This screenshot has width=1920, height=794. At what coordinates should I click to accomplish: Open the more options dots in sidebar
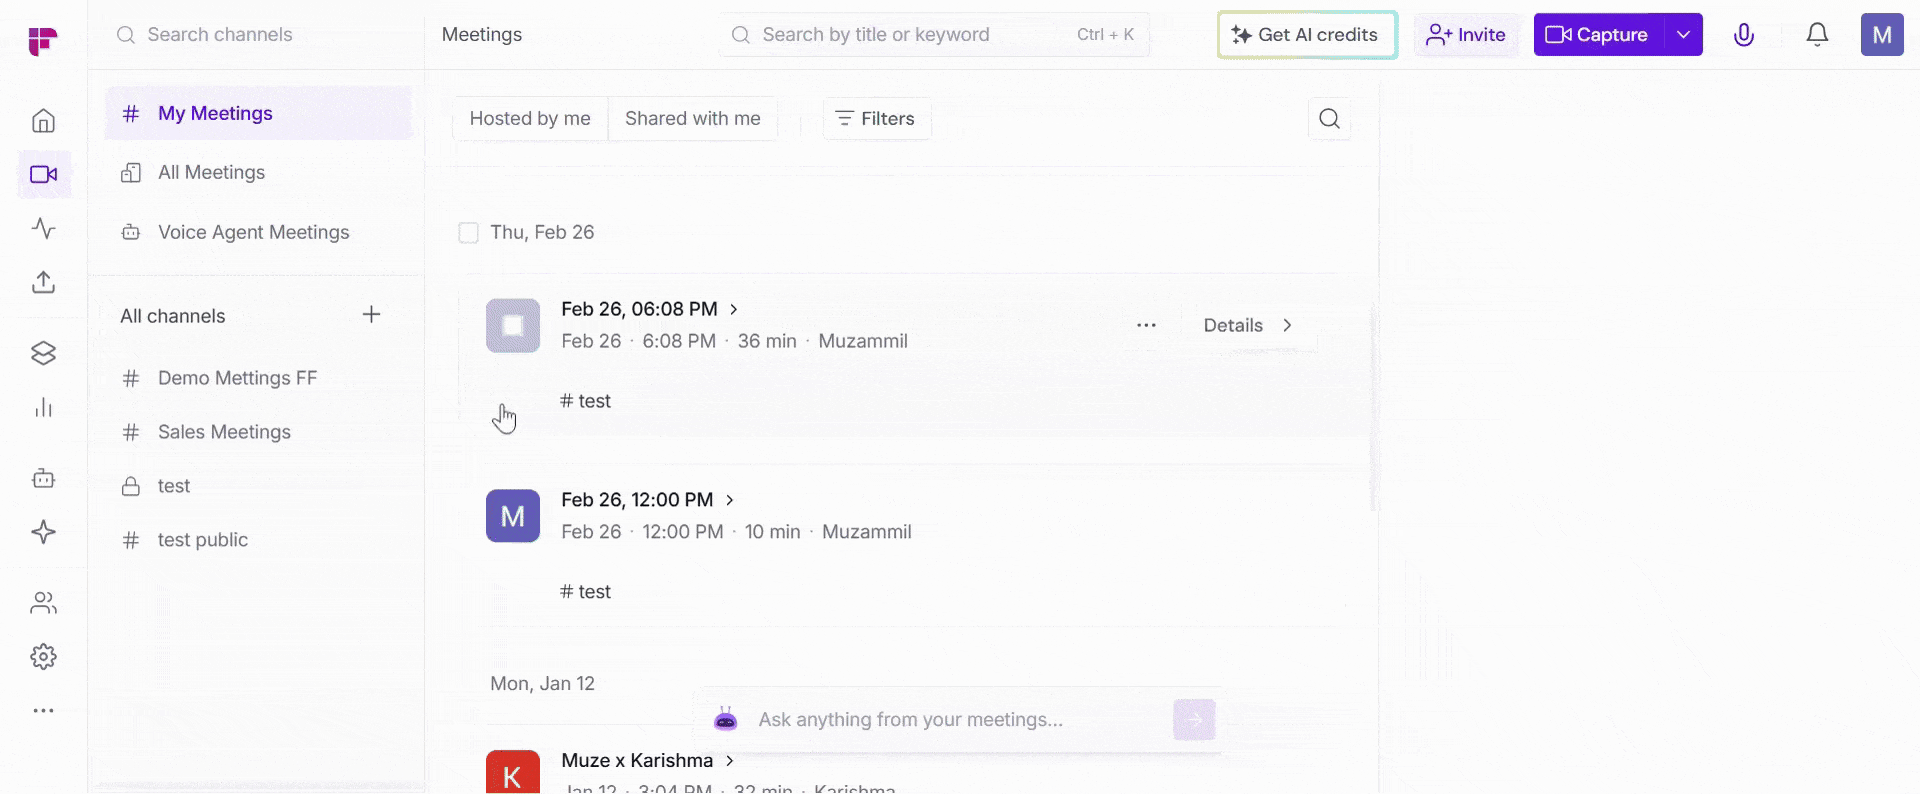(x=43, y=711)
